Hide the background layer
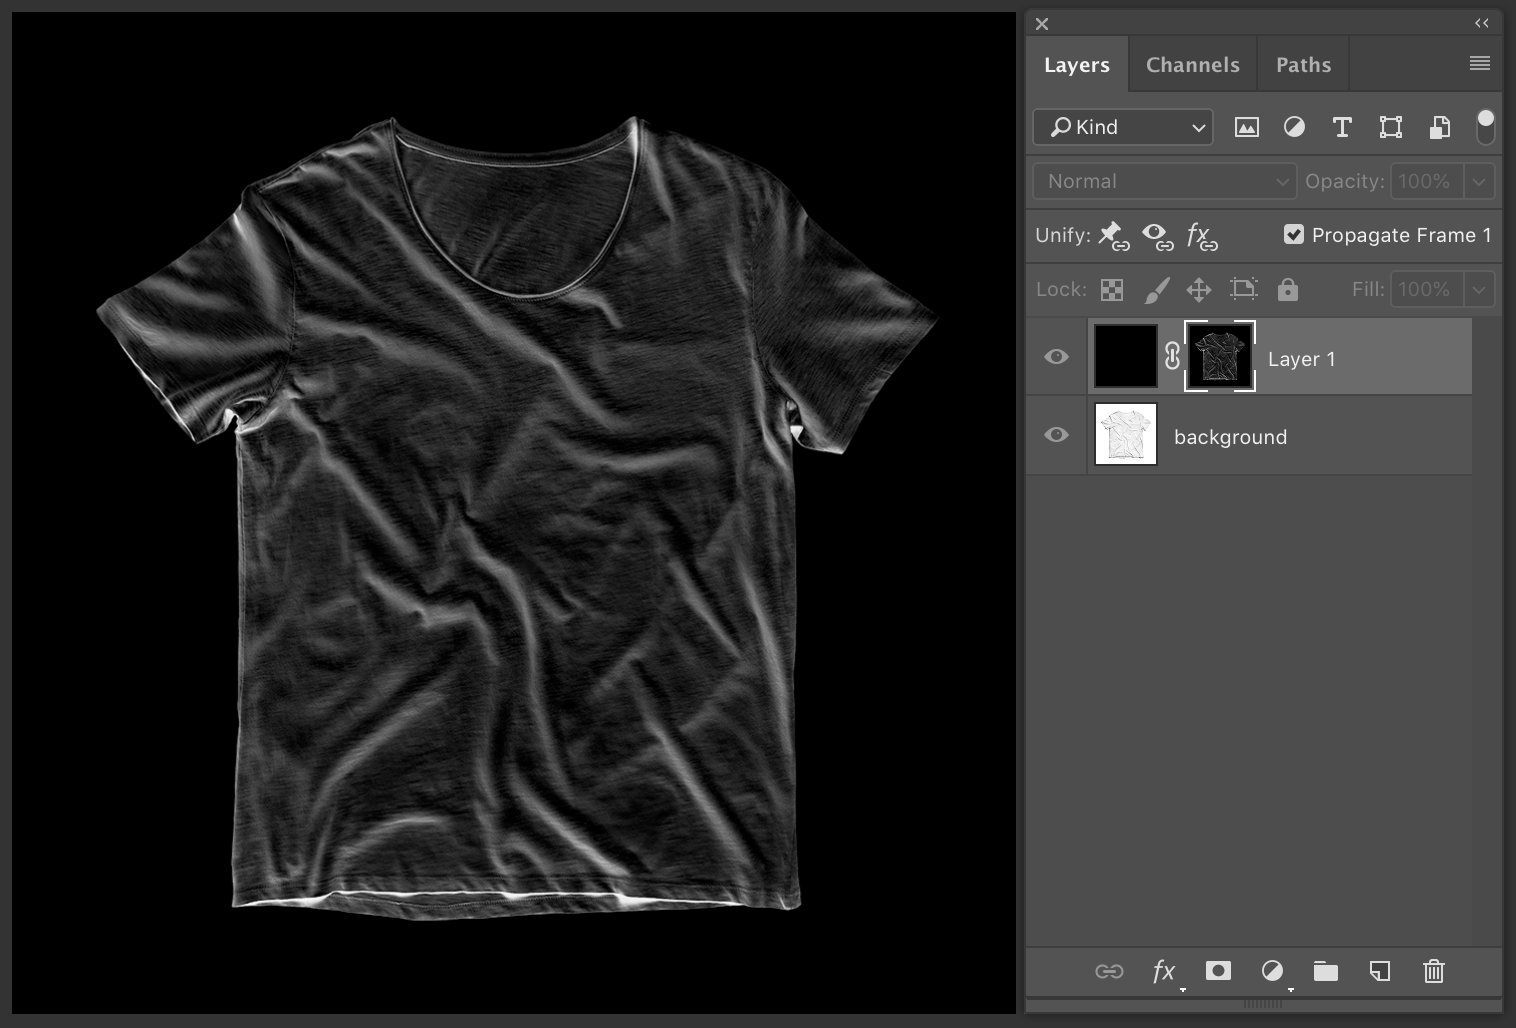The height and width of the screenshot is (1028, 1516). [x=1056, y=434]
